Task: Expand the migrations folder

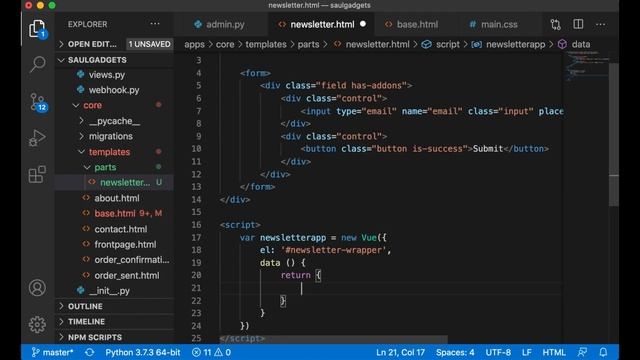Action: 81,136
